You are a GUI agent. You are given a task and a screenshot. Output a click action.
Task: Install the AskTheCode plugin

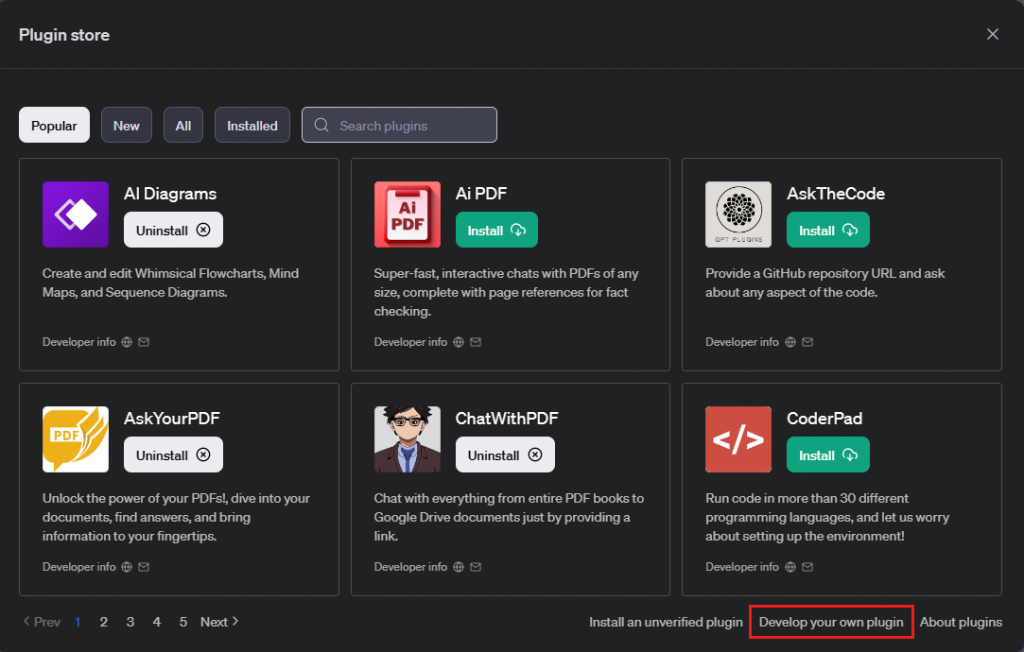click(x=827, y=230)
